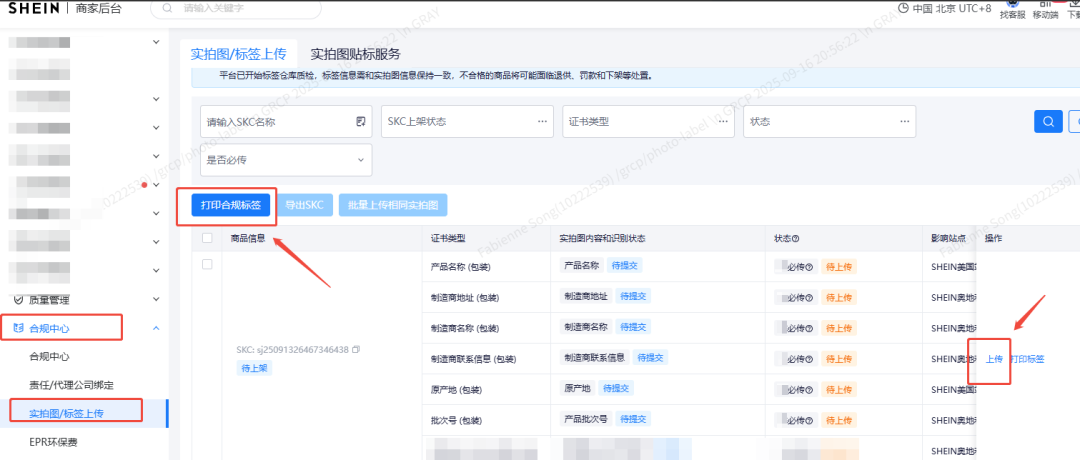Open the SKC上架状态 dropdown
The image size is (1080, 460).
pos(468,121)
